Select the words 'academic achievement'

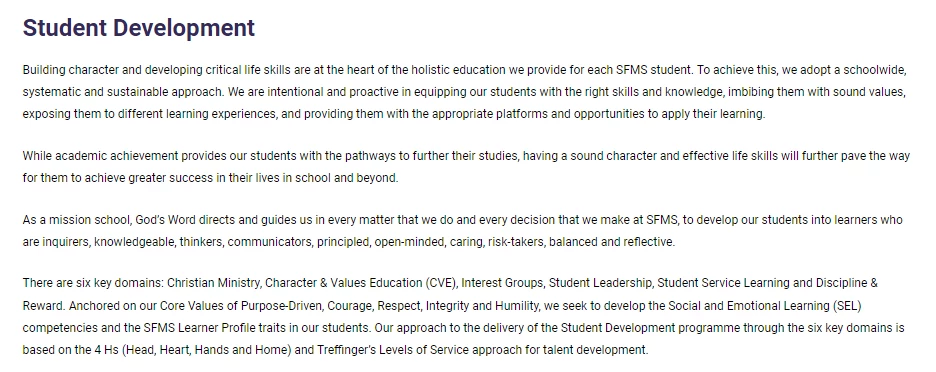coord(116,156)
